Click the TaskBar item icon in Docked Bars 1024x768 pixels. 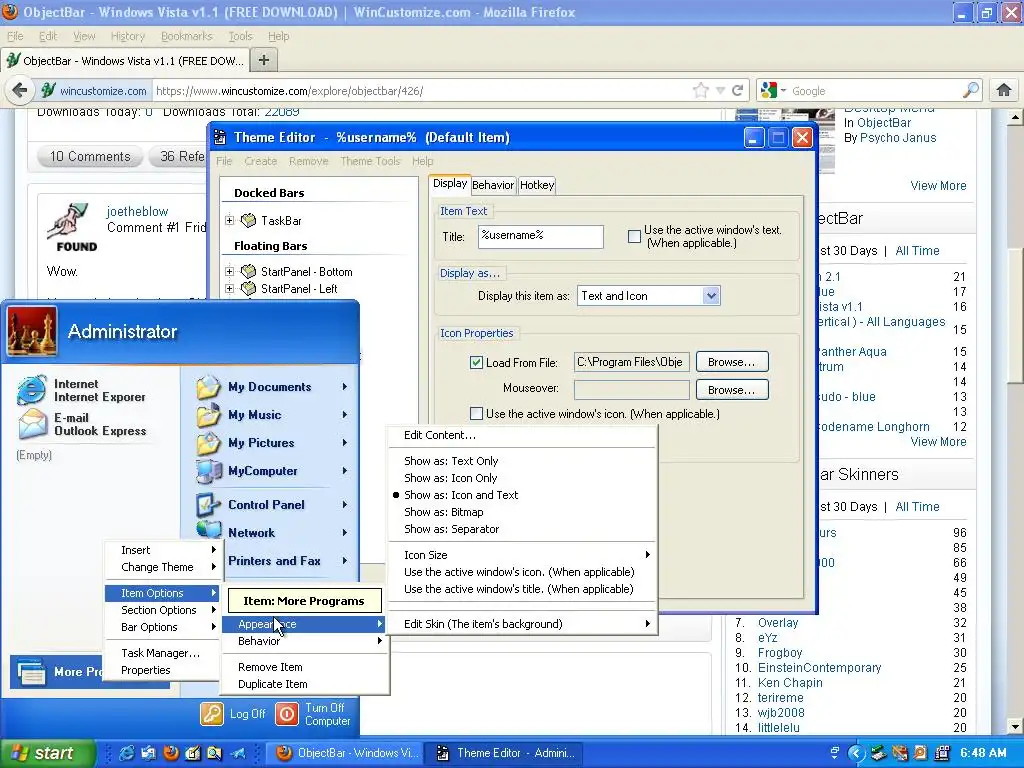click(x=248, y=220)
